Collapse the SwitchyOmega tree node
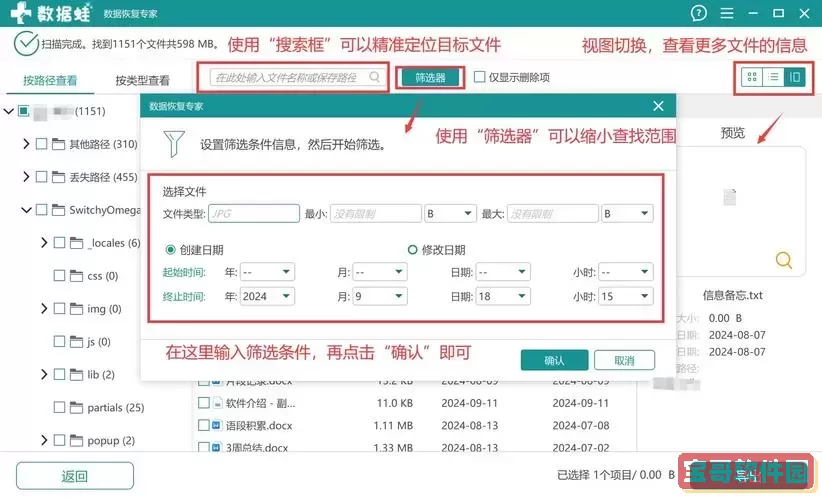822x500 pixels. click(x=26, y=210)
